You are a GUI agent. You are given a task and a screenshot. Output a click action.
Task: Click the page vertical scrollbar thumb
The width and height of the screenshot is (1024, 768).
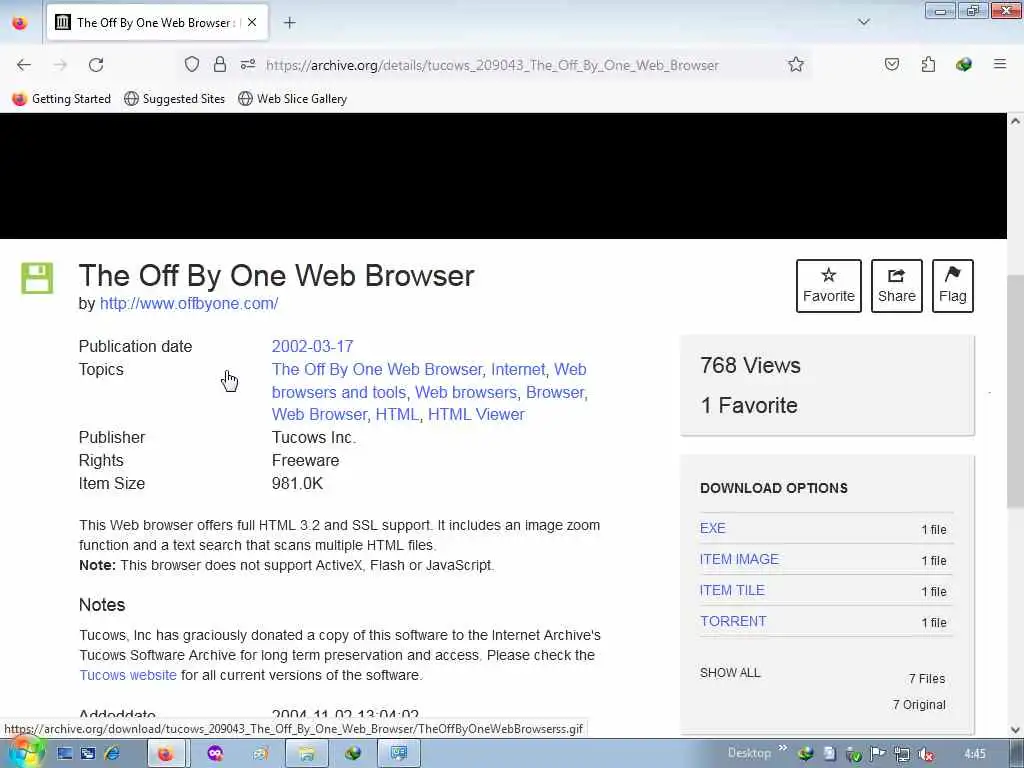coord(1015,392)
